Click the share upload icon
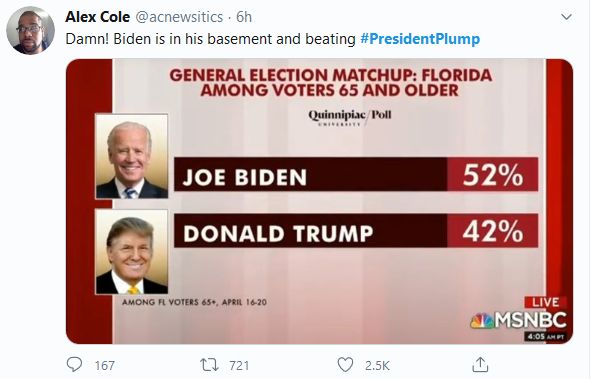Screen dimensions: 593x379 tap(480, 365)
